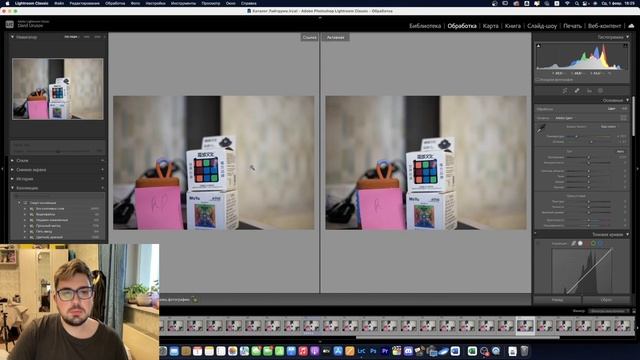640x360 pixels.
Task: Select the red channel curve icon
Action: pos(587,243)
